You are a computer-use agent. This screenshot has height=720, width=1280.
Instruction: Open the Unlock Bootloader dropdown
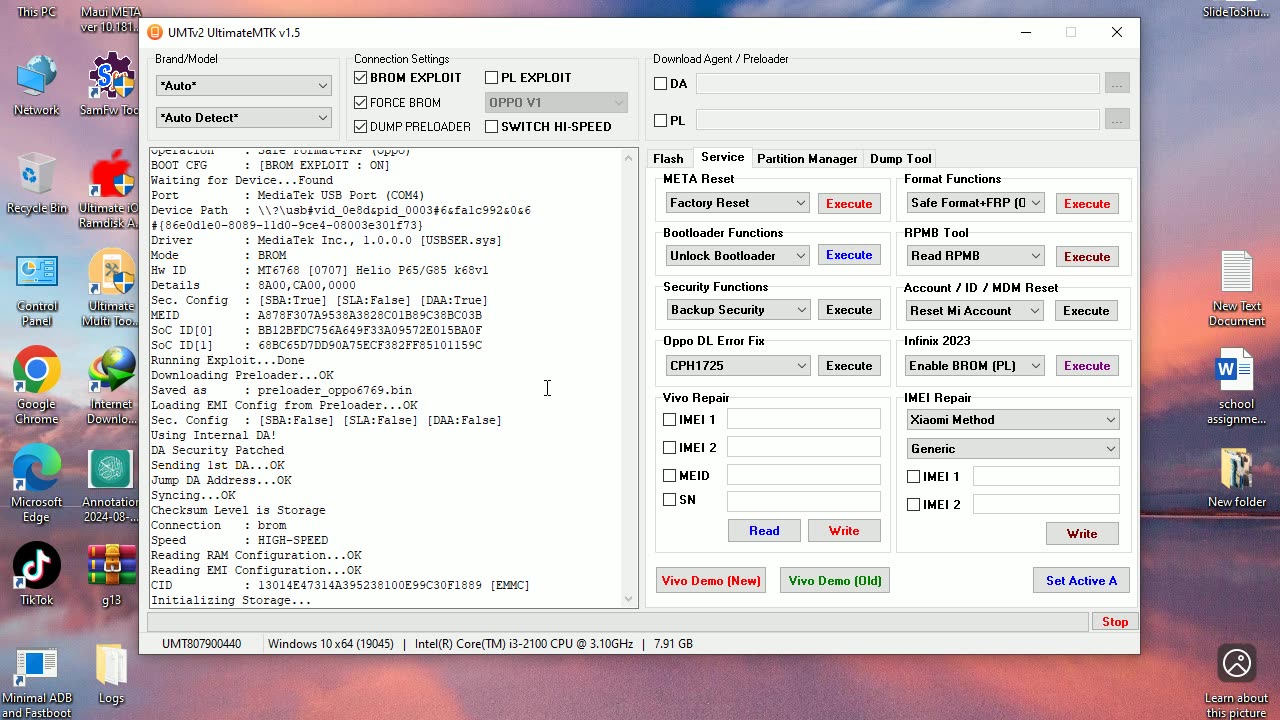tap(737, 256)
